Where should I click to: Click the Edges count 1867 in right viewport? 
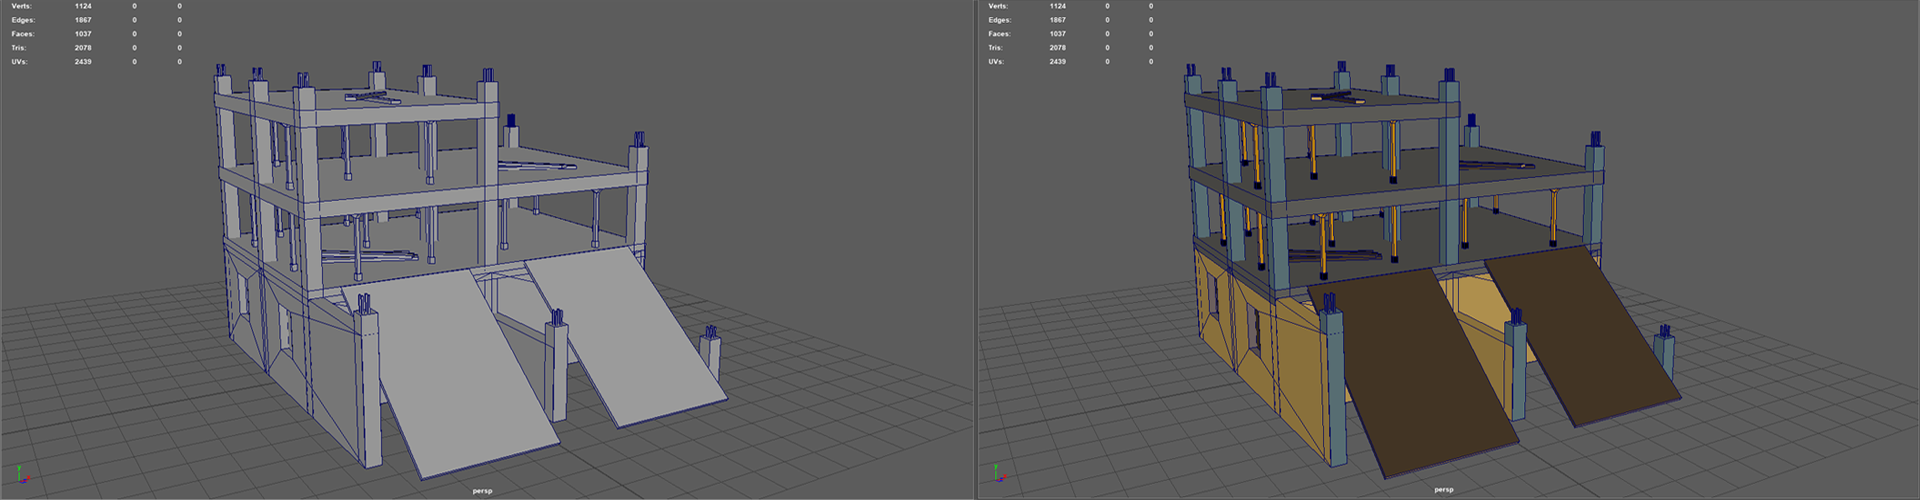pyautogui.click(x=1057, y=20)
